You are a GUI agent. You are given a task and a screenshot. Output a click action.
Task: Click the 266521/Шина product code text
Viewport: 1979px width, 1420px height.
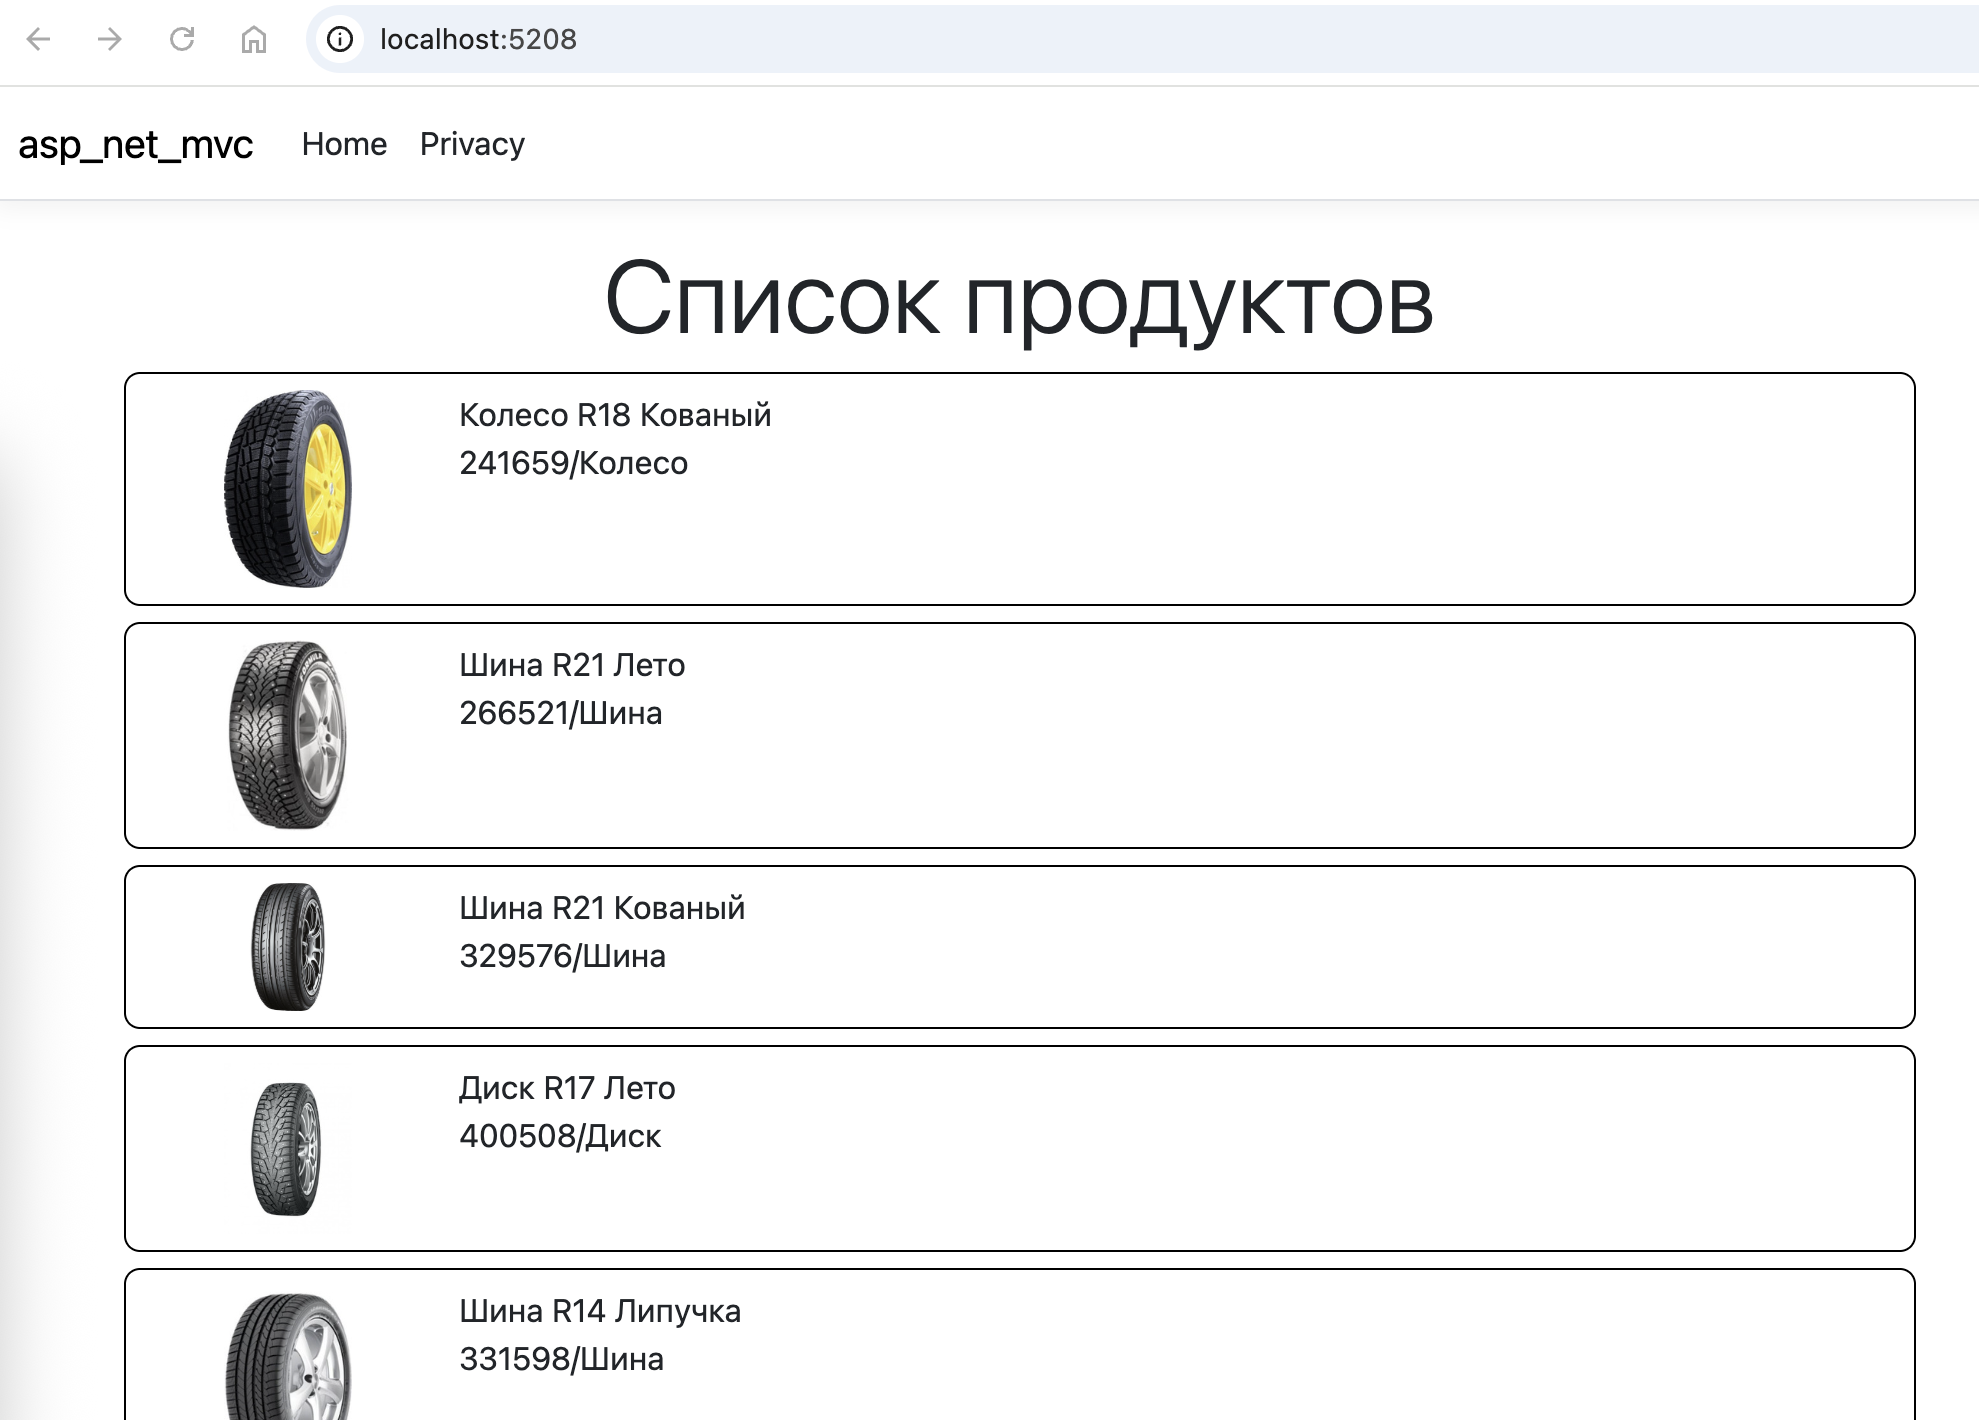click(x=560, y=713)
